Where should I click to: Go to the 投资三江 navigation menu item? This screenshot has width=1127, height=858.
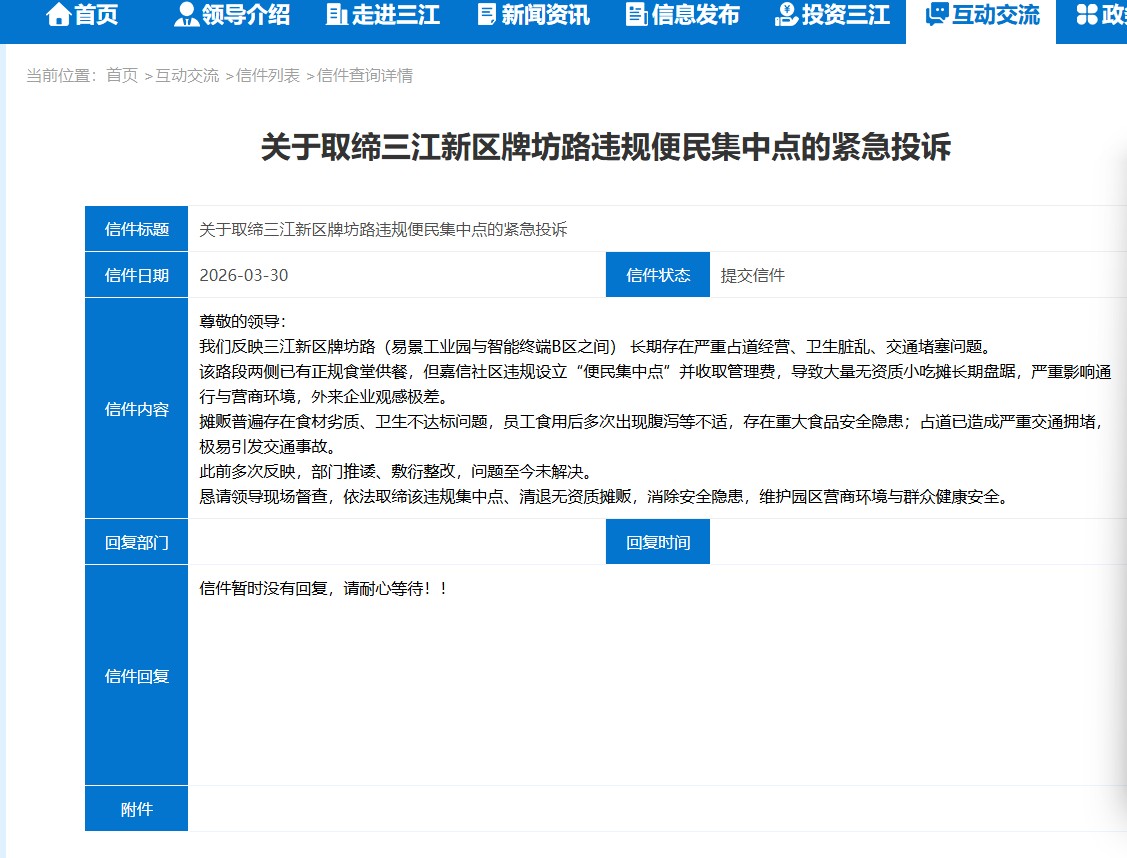point(845,15)
